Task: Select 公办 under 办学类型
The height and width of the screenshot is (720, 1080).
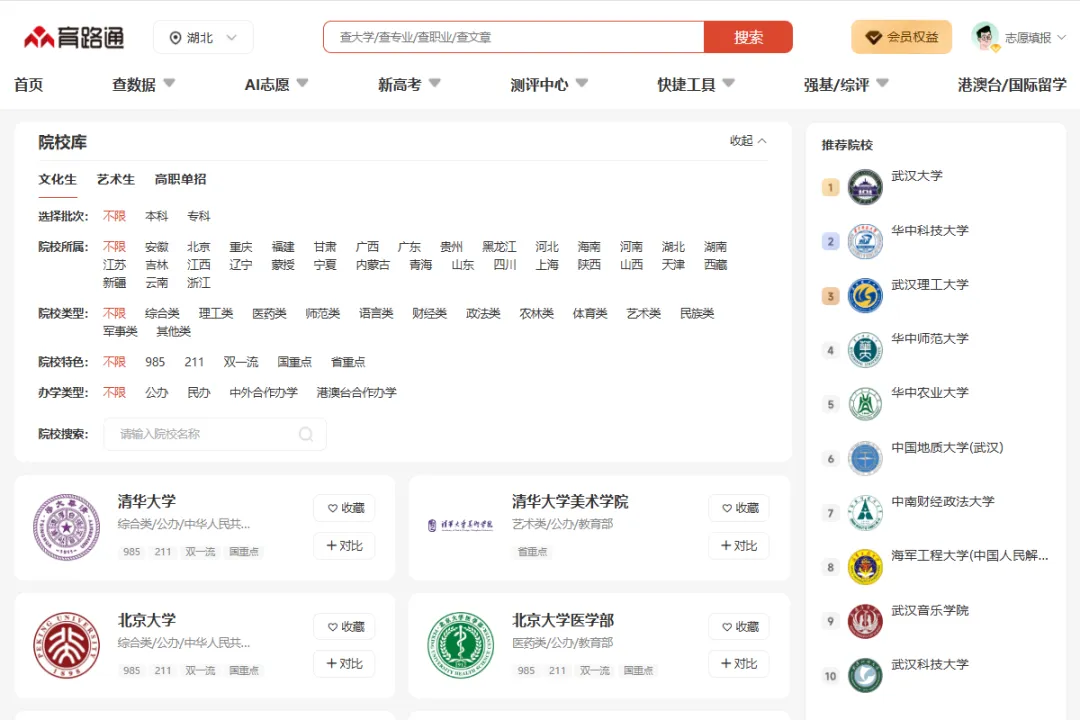Action: (x=156, y=393)
